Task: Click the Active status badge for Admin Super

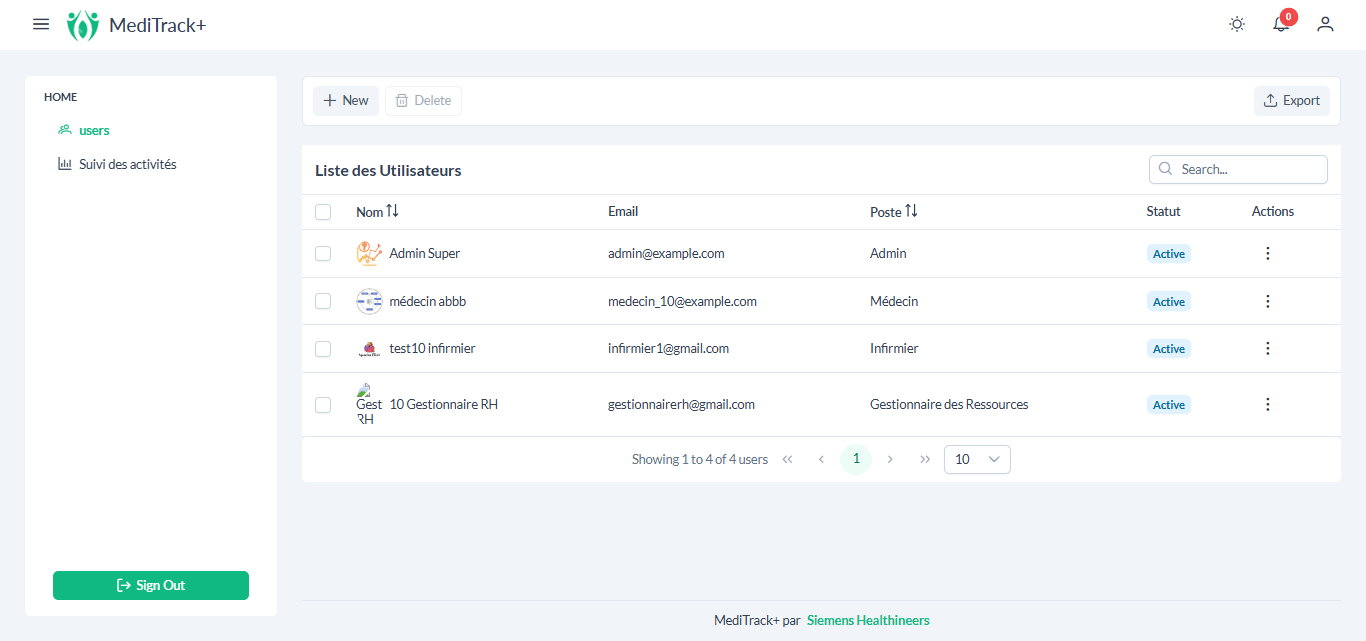Action: point(1168,254)
